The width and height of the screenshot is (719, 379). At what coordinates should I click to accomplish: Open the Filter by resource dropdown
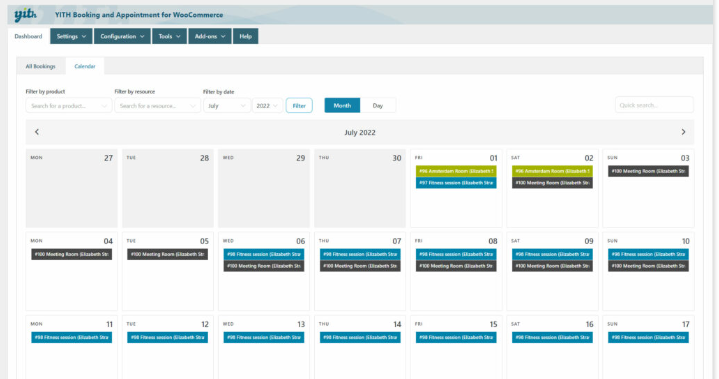point(157,106)
